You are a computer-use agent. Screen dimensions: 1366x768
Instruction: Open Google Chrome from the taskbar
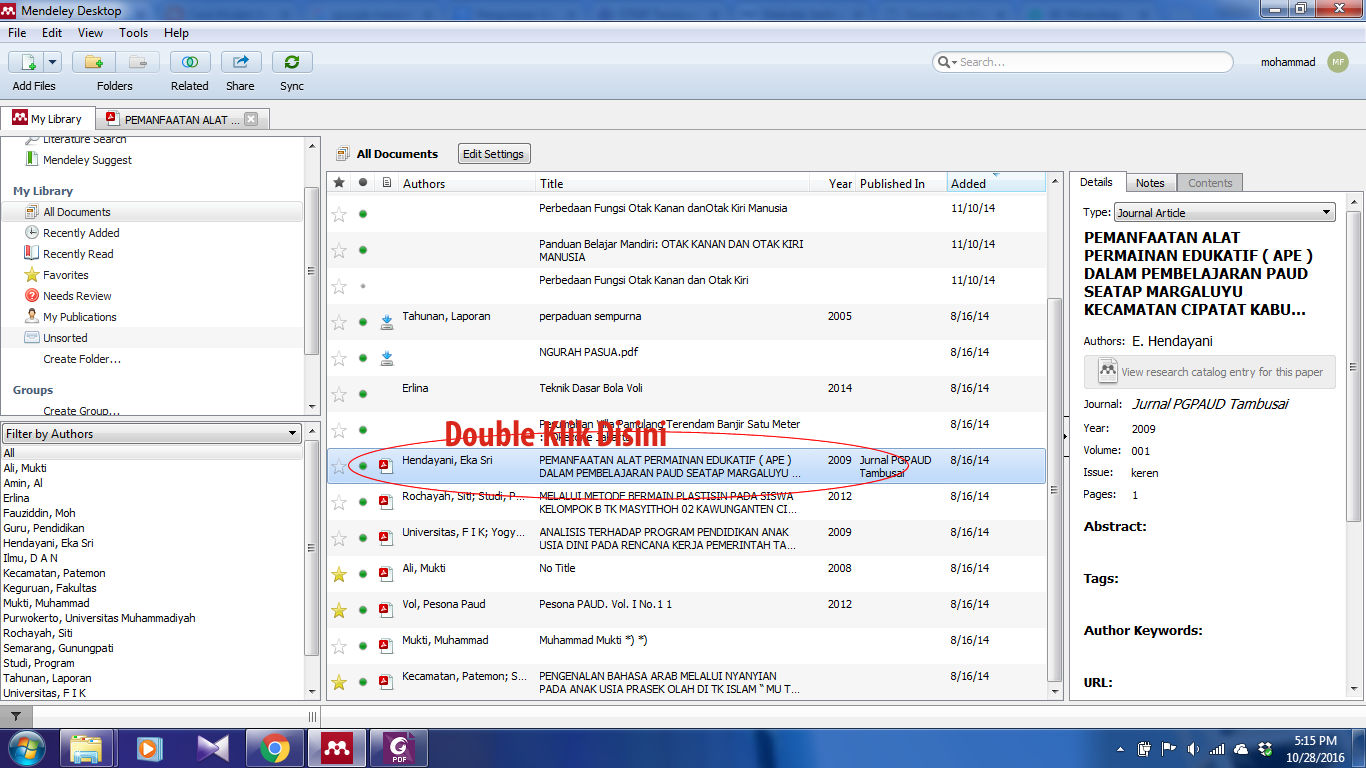pyautogui.click(x=275, y=748)
